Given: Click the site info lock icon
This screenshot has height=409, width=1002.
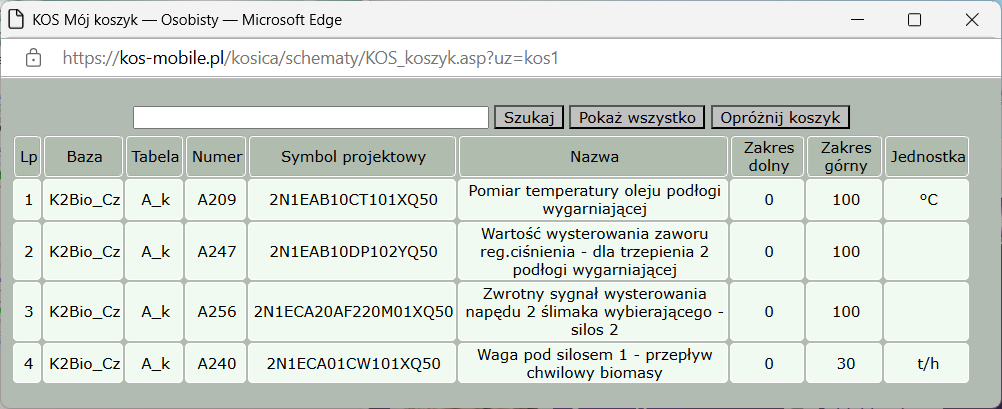Looking at the screenshot, I should (33, 58).
